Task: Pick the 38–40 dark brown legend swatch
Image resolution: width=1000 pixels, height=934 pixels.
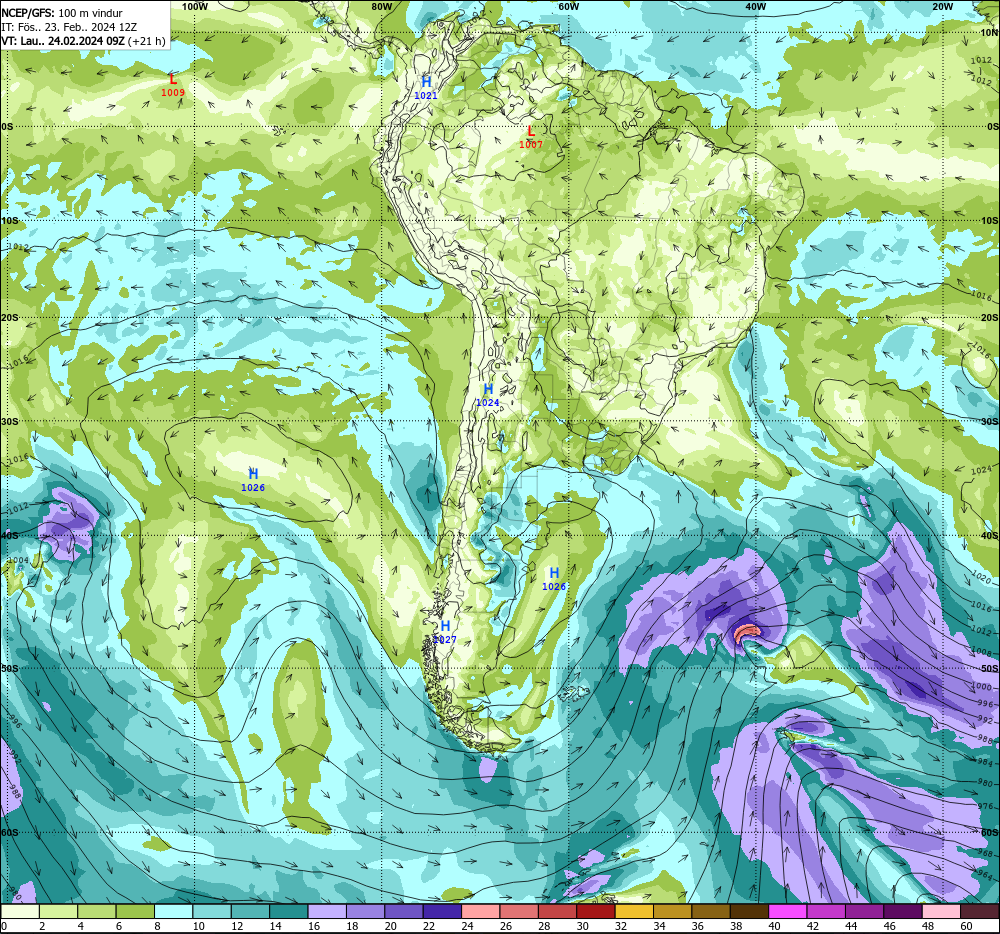Action: (x=750, y=912)
